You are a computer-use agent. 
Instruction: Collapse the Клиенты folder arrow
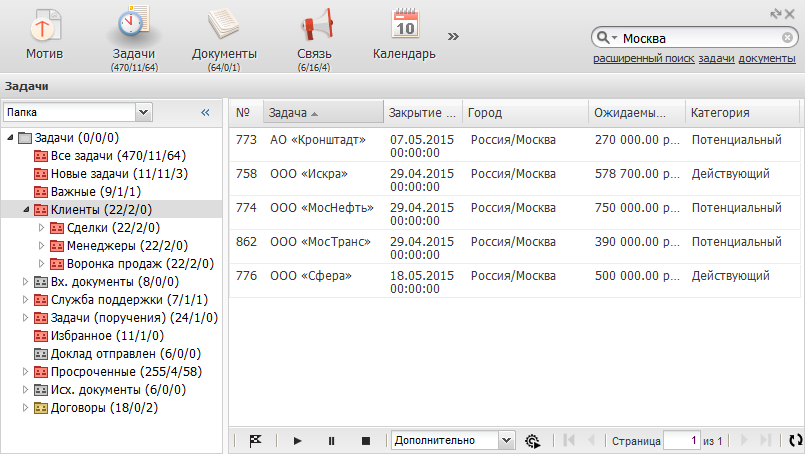coord(26,210)
